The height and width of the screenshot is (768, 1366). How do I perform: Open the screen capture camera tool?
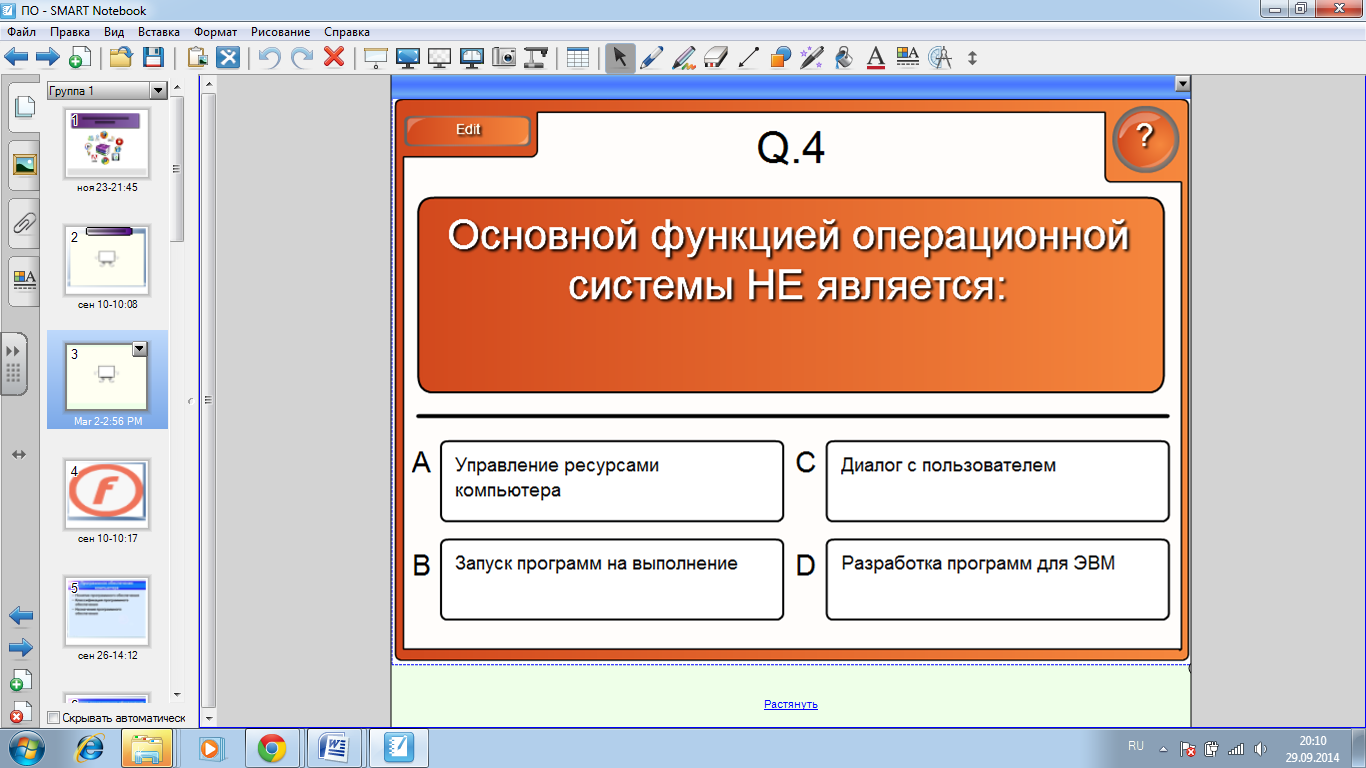(x=504, y=57)
